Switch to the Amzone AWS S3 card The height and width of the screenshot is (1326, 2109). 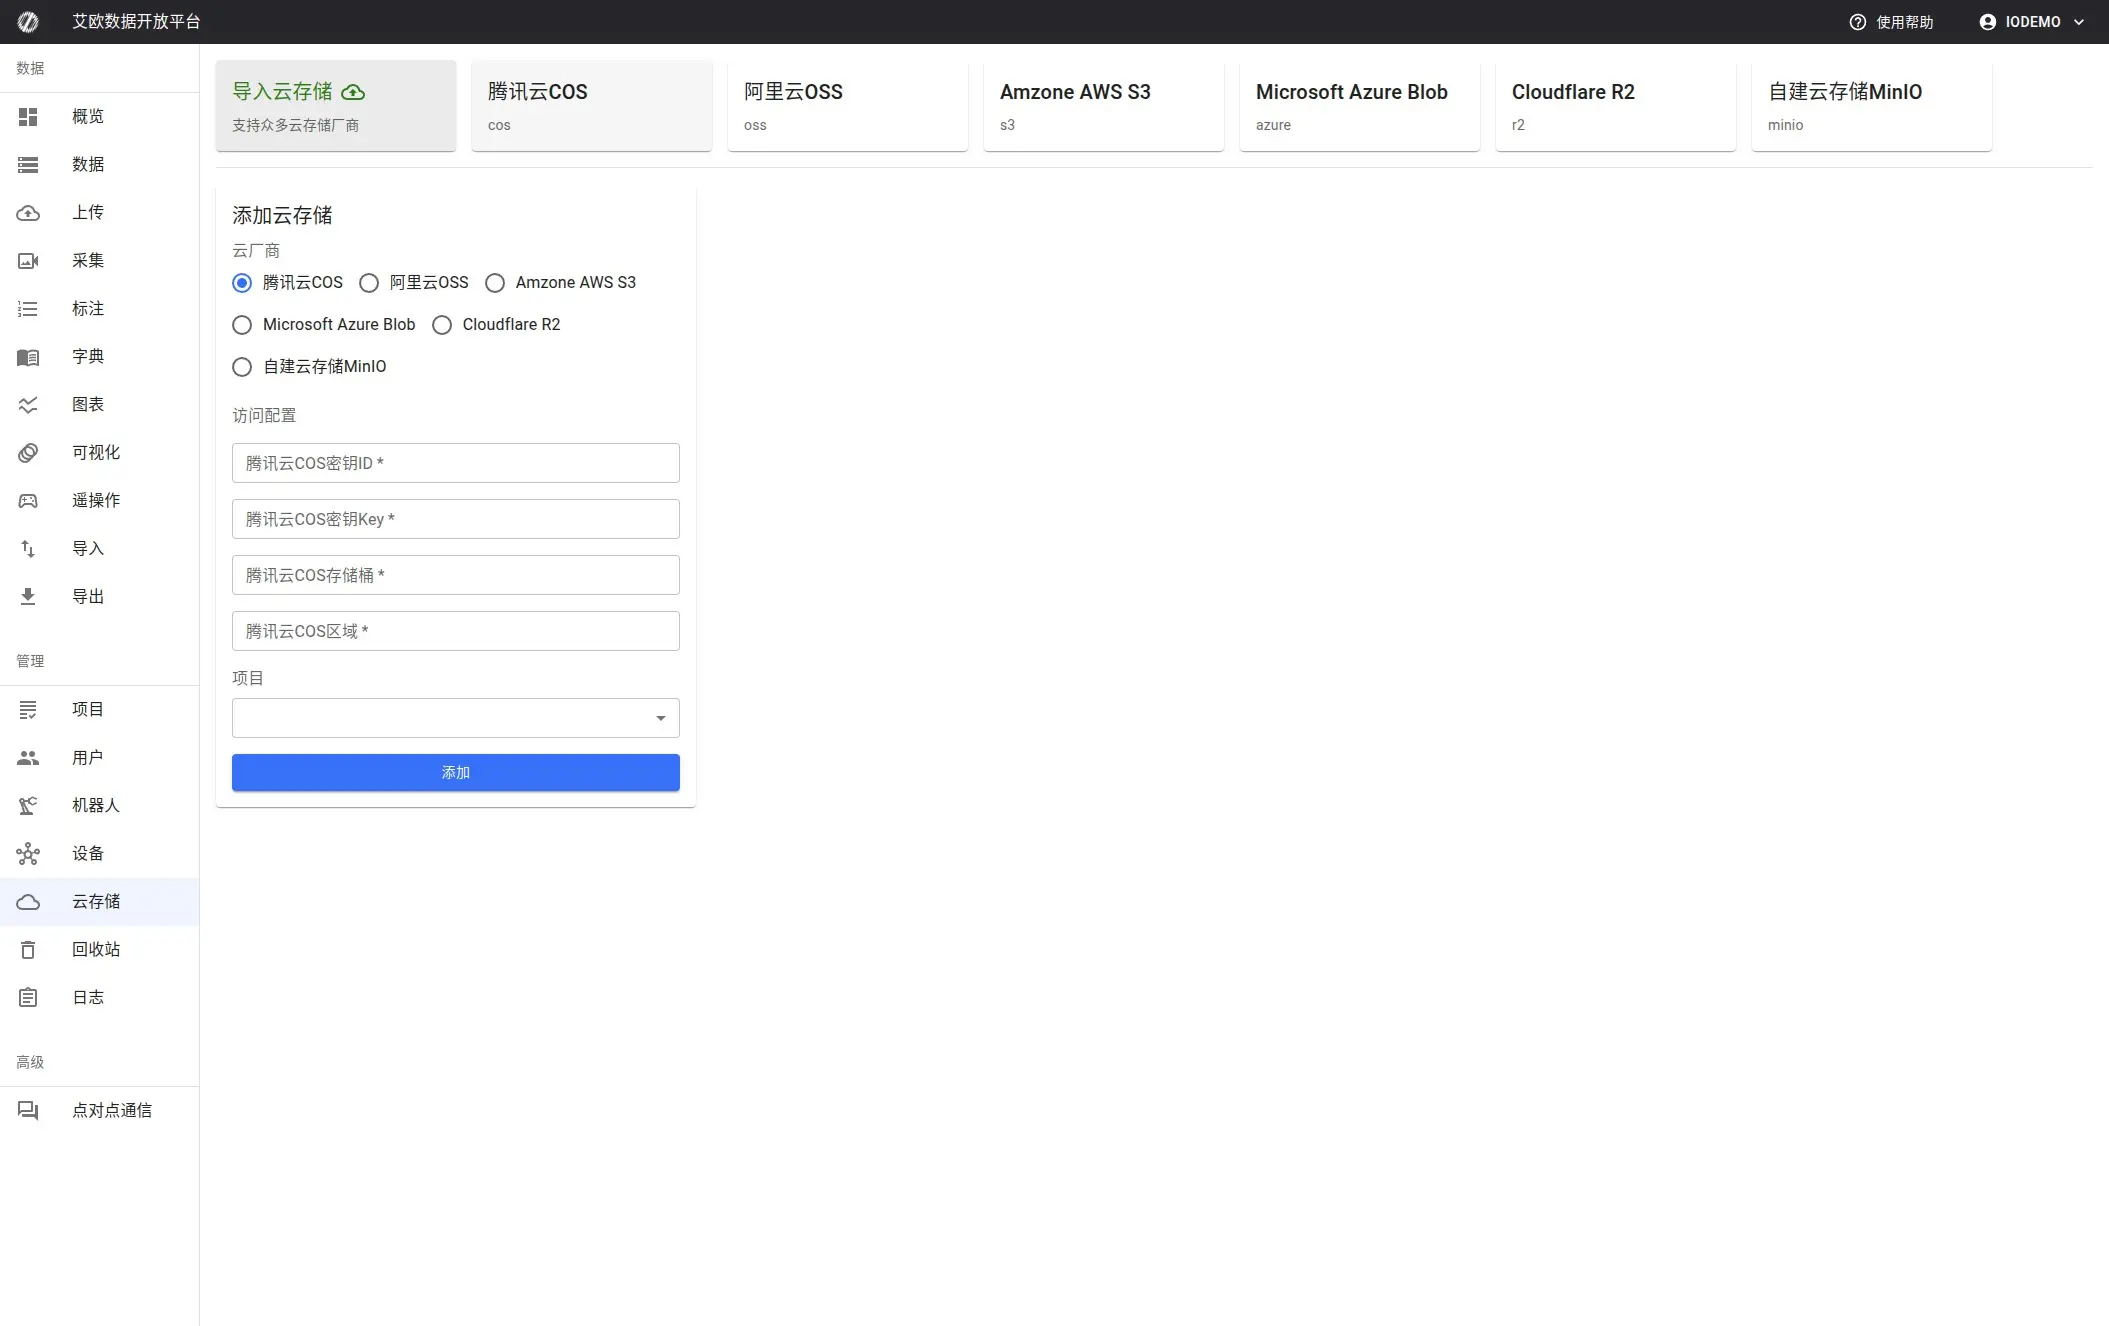click(x=1103, y=106)
